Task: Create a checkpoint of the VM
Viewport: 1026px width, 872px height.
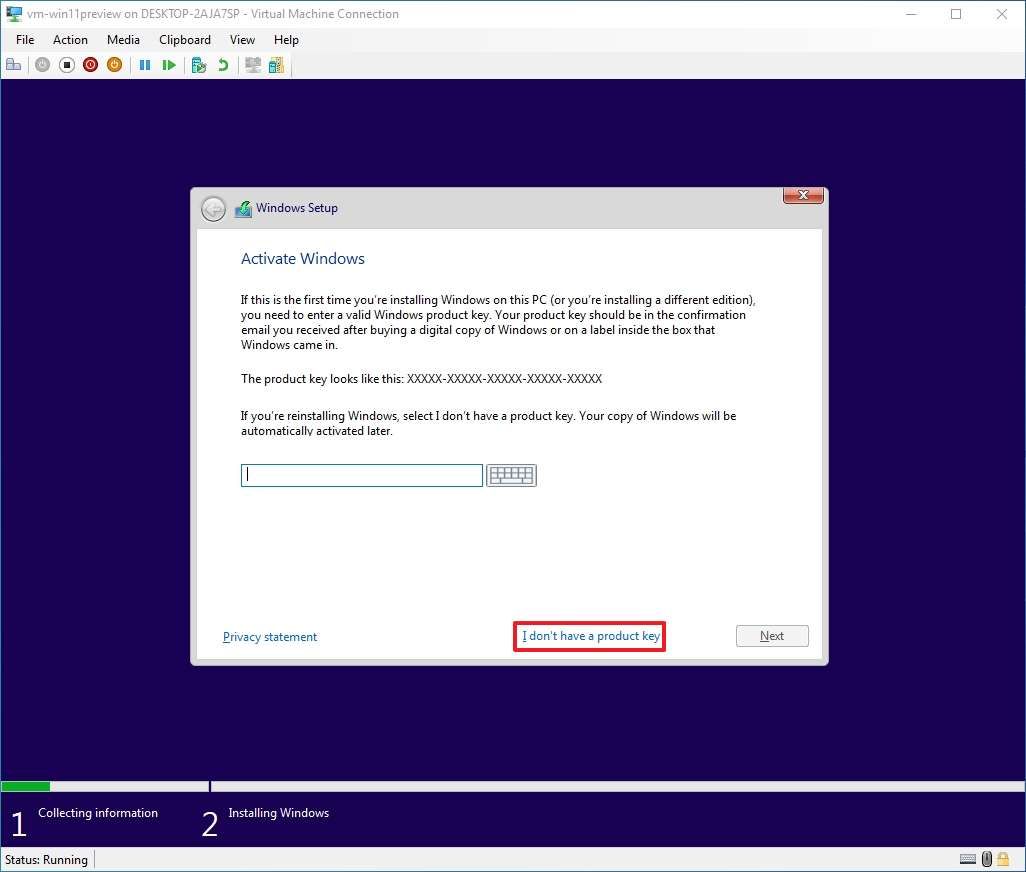Action: point(199,64)
